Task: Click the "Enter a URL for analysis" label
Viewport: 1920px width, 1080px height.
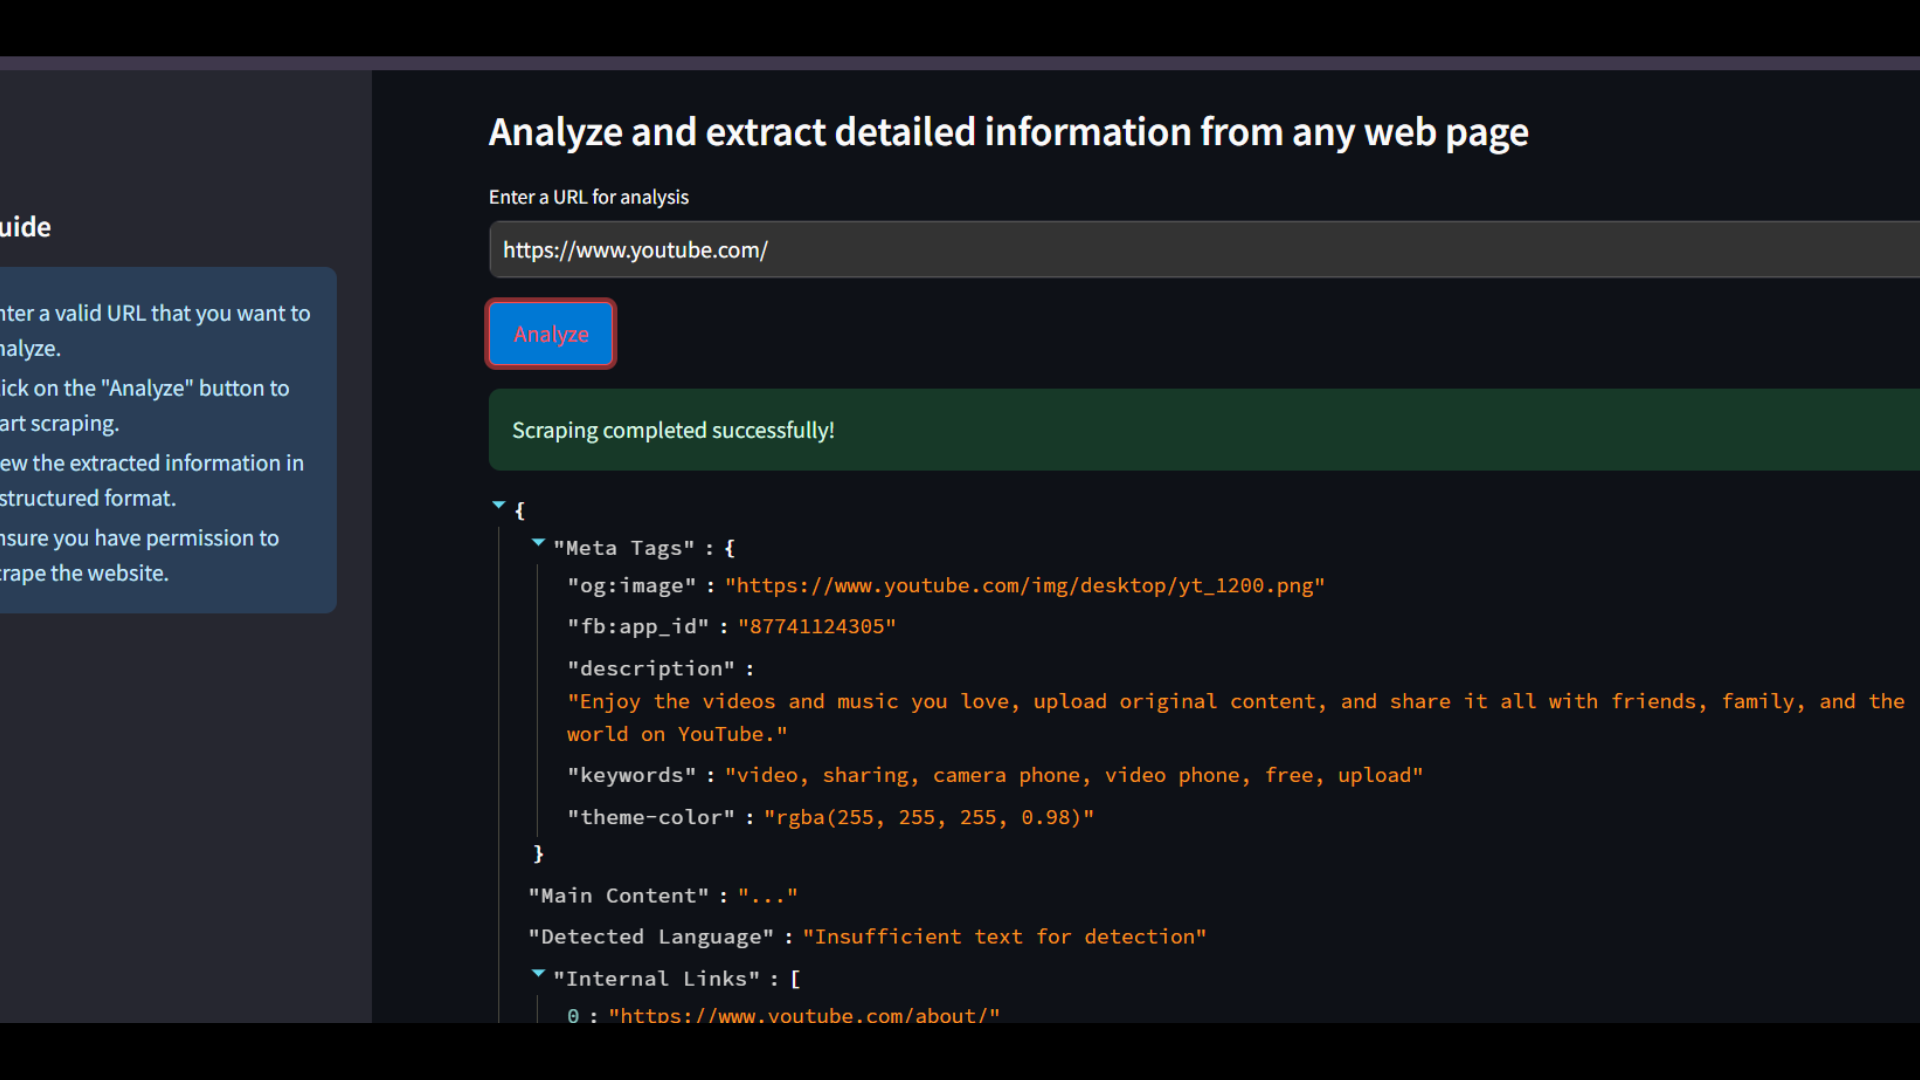Action: click(x=589, y=197)
